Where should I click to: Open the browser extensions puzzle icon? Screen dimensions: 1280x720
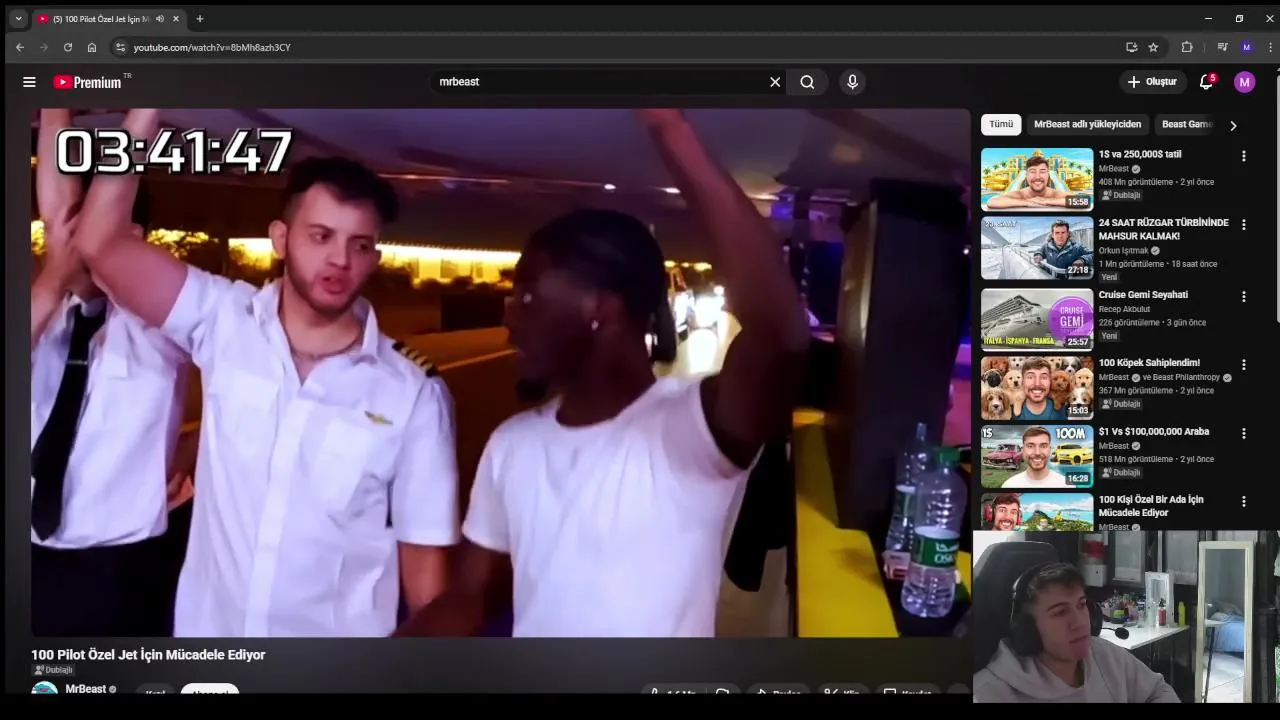click(x=1187, y=47)
